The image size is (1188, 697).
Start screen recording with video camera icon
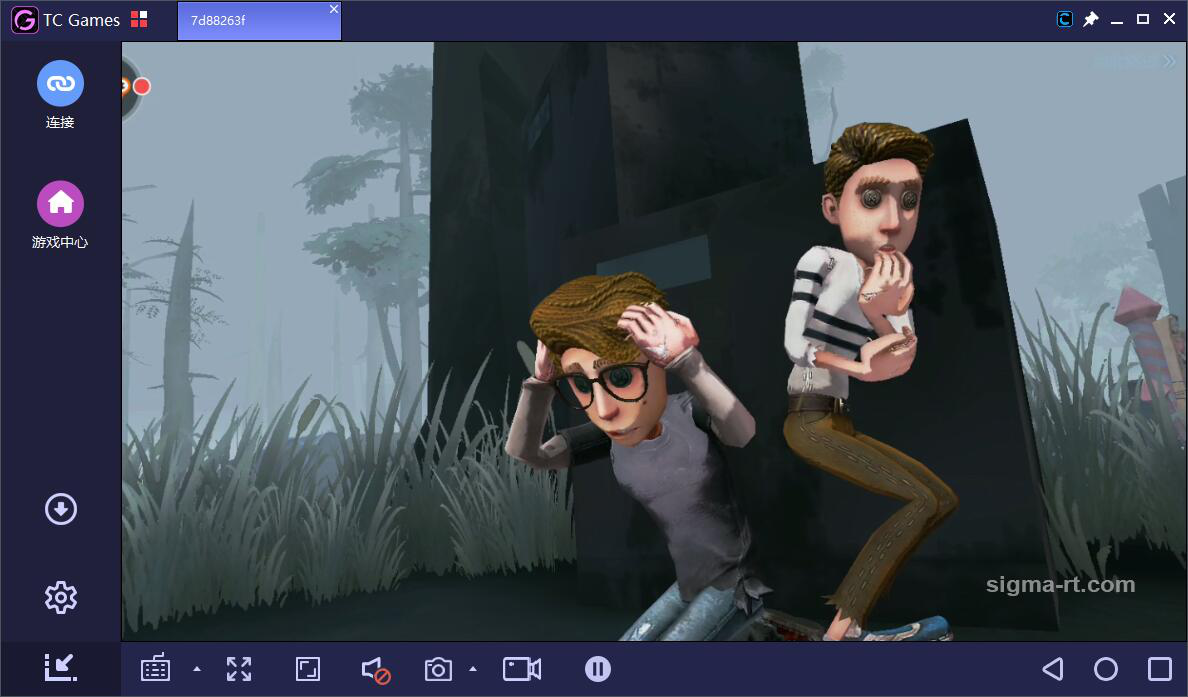522,669
